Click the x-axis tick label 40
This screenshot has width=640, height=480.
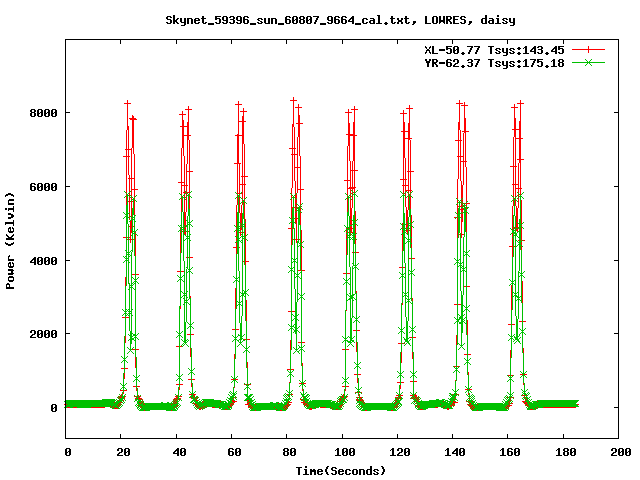coord(179,452)
